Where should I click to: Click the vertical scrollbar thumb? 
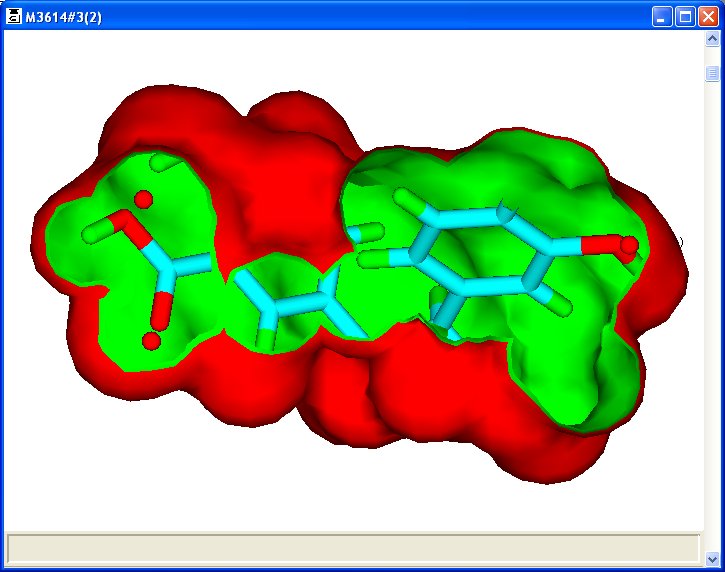713,74
